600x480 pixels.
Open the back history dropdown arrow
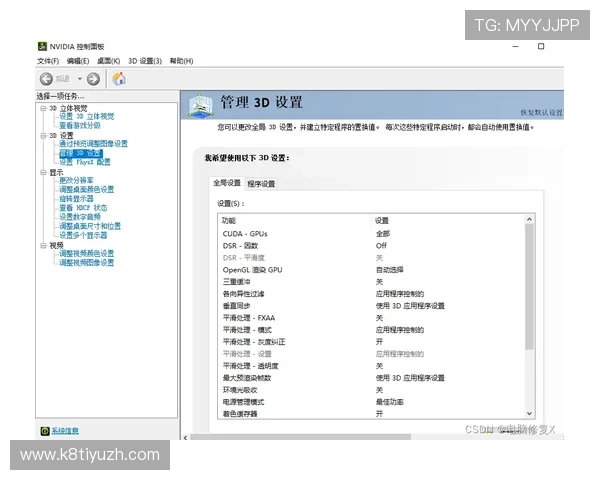(80, 79)
